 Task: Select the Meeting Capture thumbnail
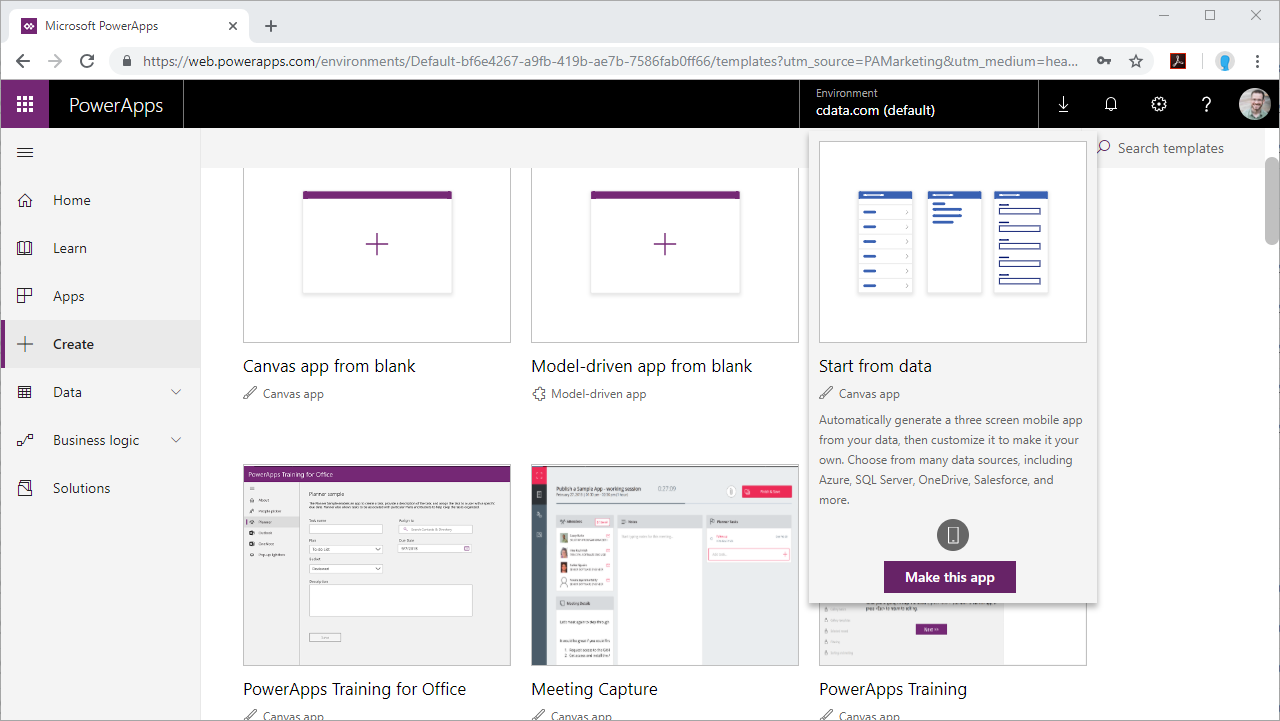pos(665,565)
